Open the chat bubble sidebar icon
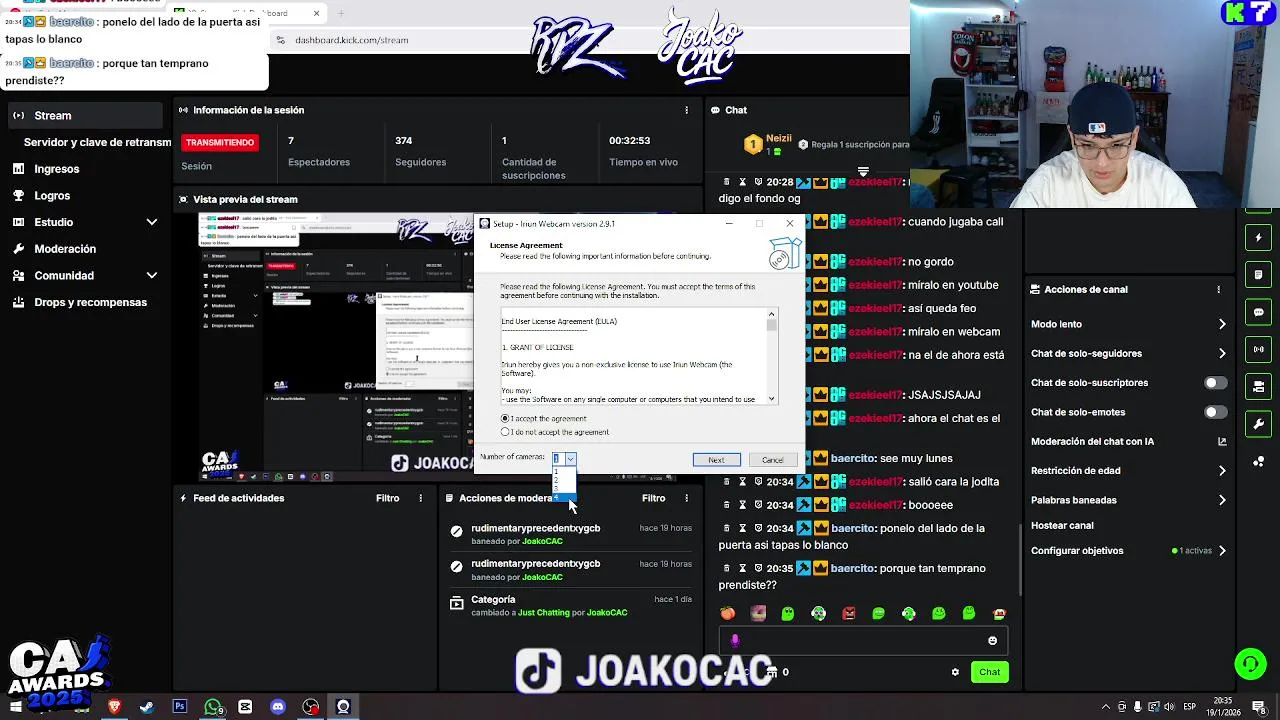The height and width of the screenshot is (720, 1280). click(1258, 312)
